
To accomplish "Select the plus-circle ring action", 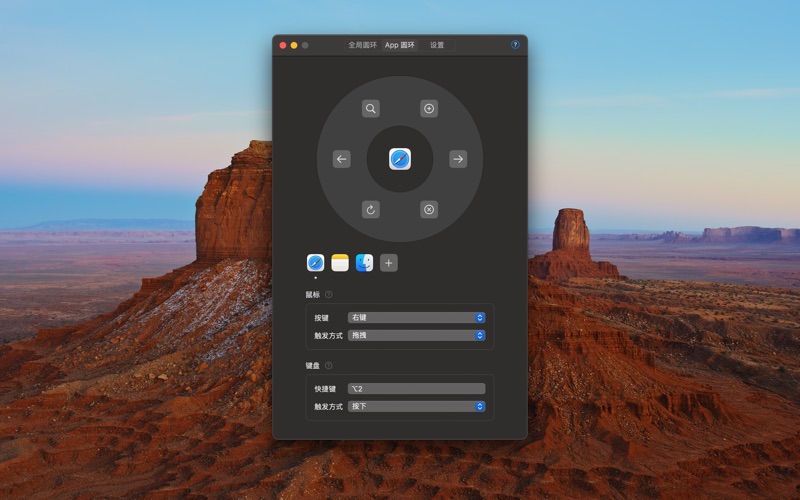I will pyautogui.click(x=429, y=109).
